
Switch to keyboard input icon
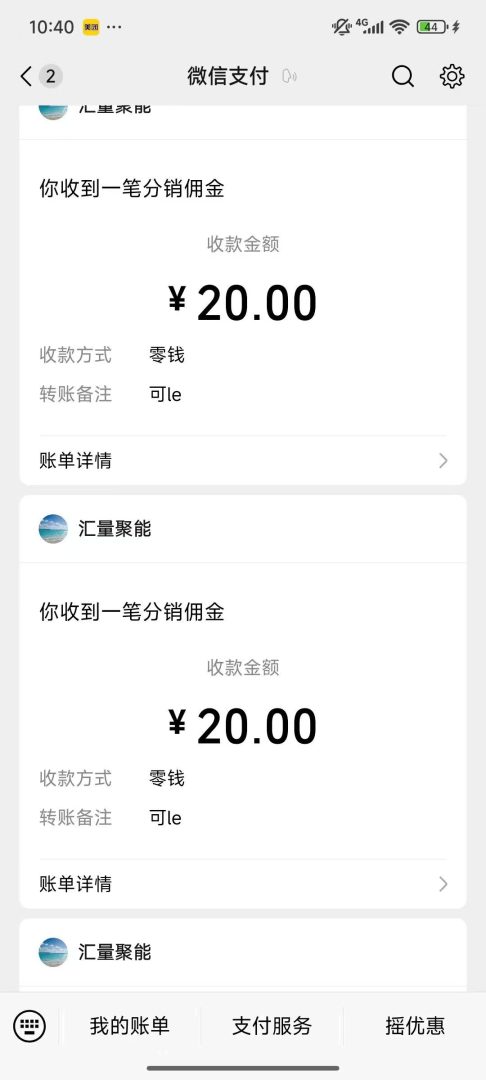[30, 1026]
